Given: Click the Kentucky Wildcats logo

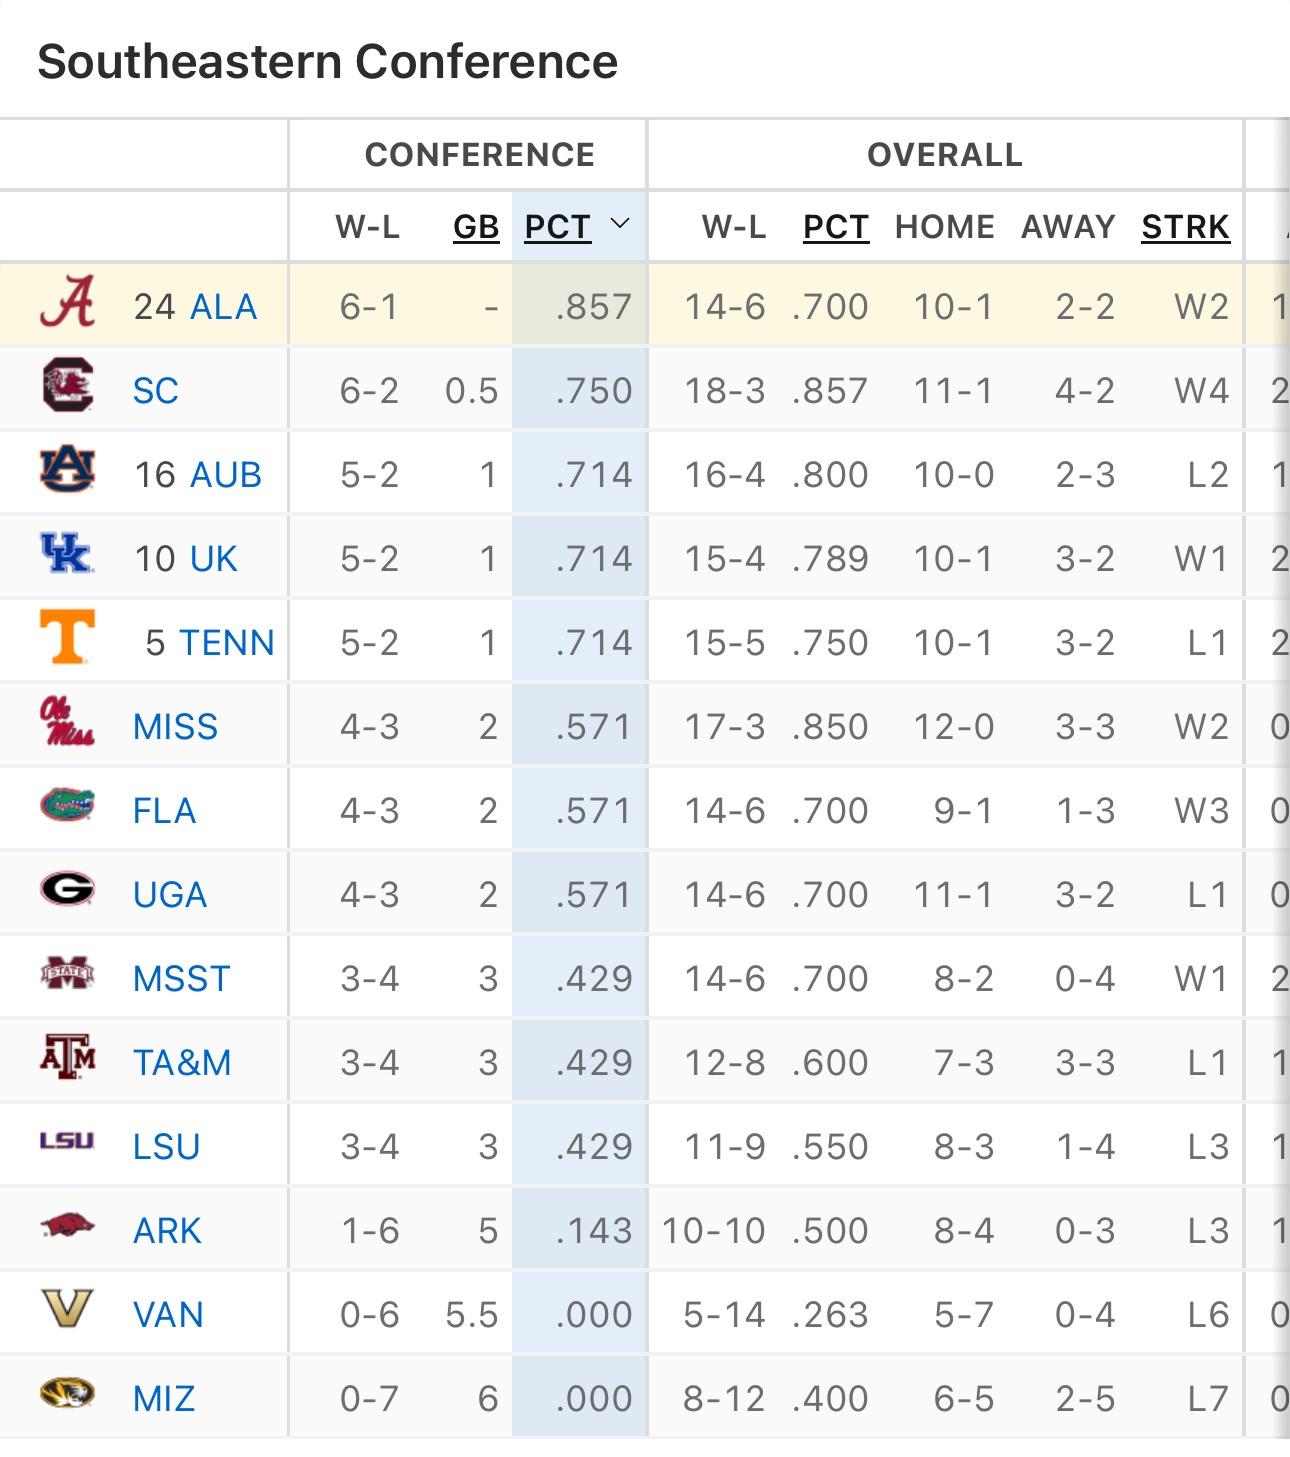Looking at the screenshot, I should coord(67,555).
